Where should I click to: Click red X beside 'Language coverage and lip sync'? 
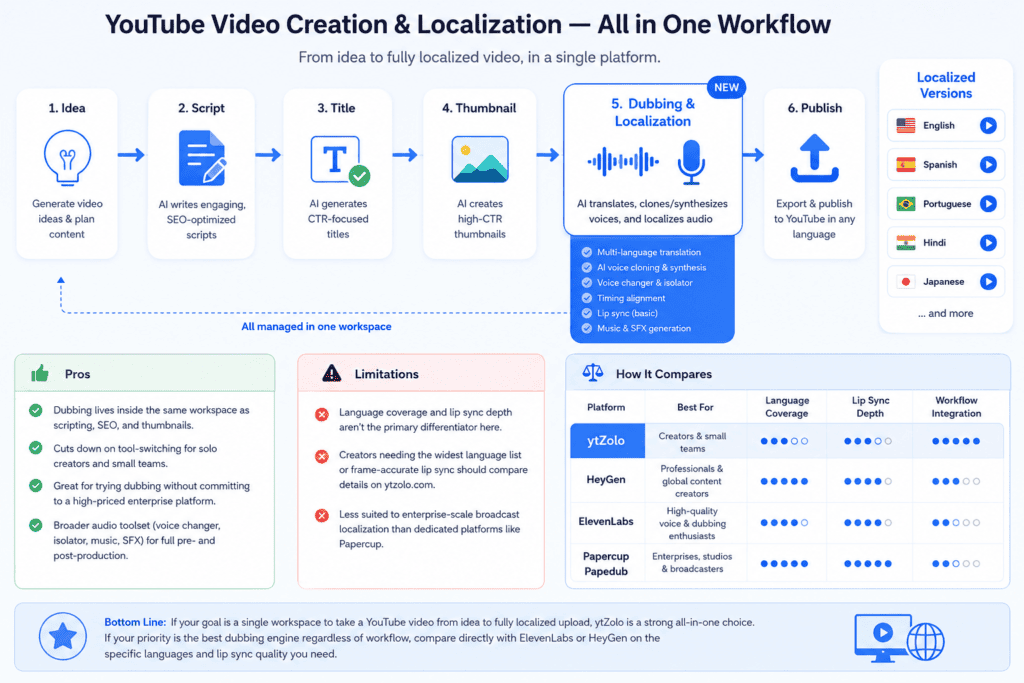click(x=322, y=414)
